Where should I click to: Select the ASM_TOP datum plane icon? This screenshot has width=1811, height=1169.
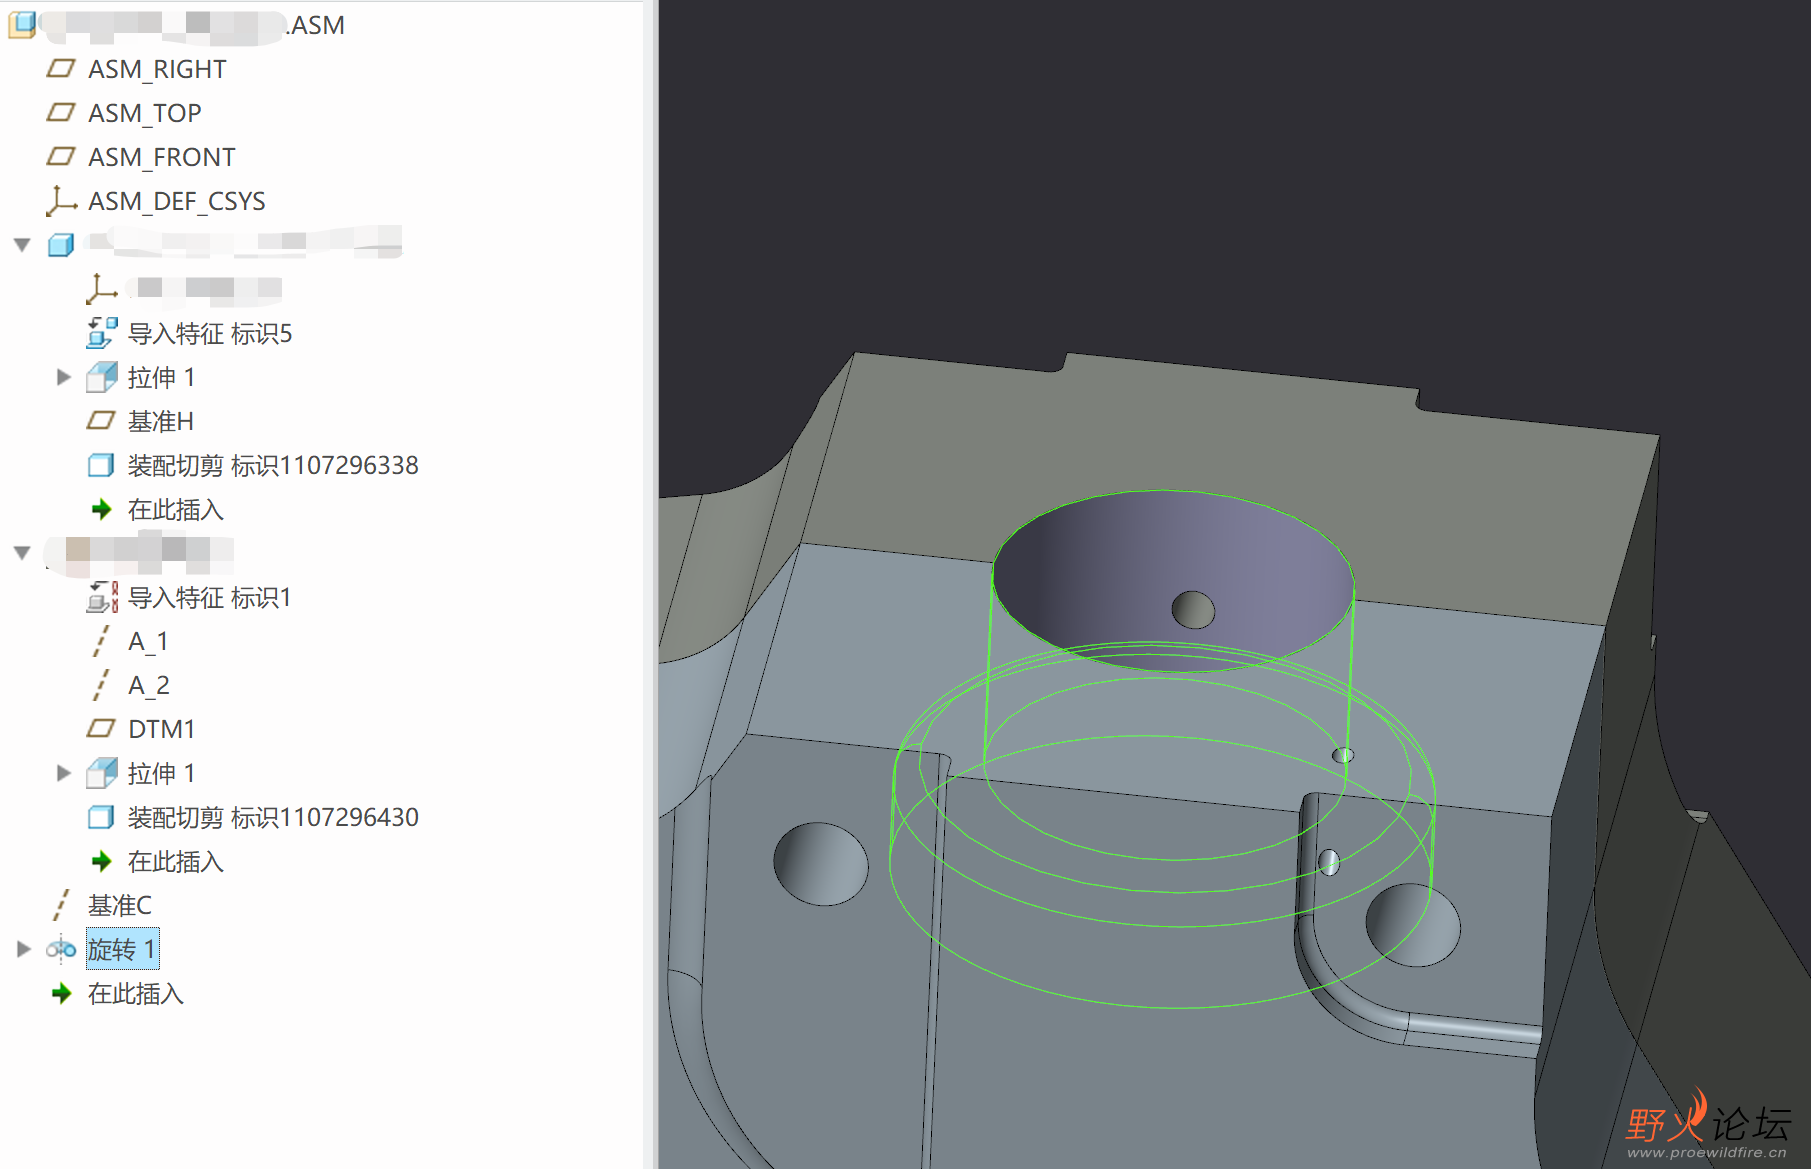coord(61,112)
